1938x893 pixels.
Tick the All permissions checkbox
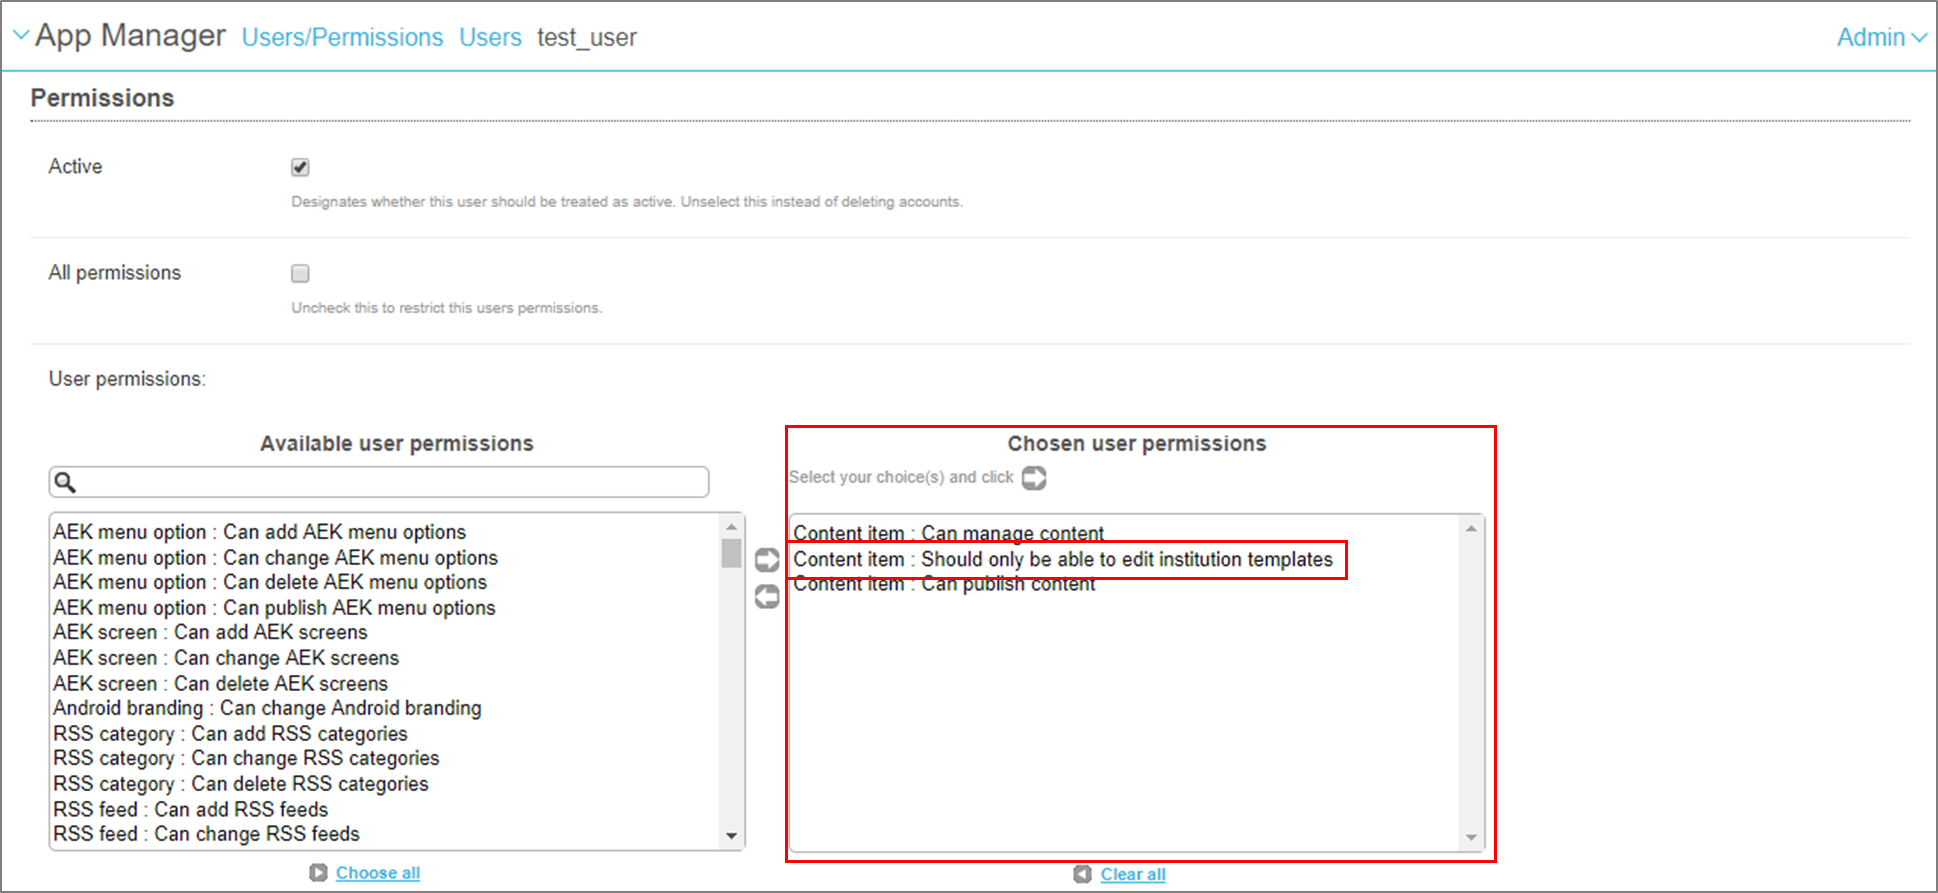(x=300, y=273)
